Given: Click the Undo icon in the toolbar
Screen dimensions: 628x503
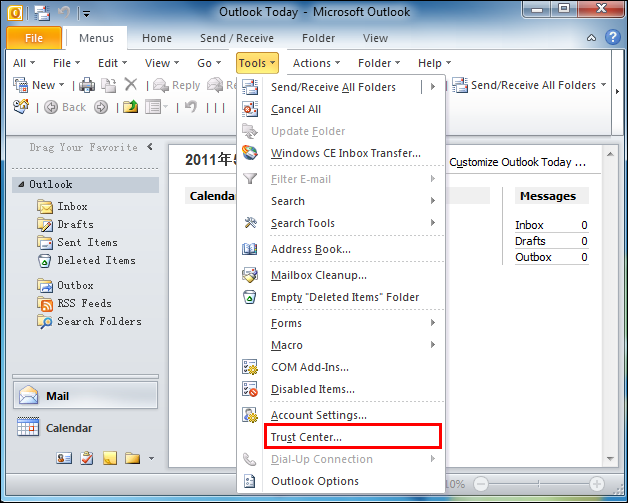Looking at the screenshot, I should click(191, 107).
